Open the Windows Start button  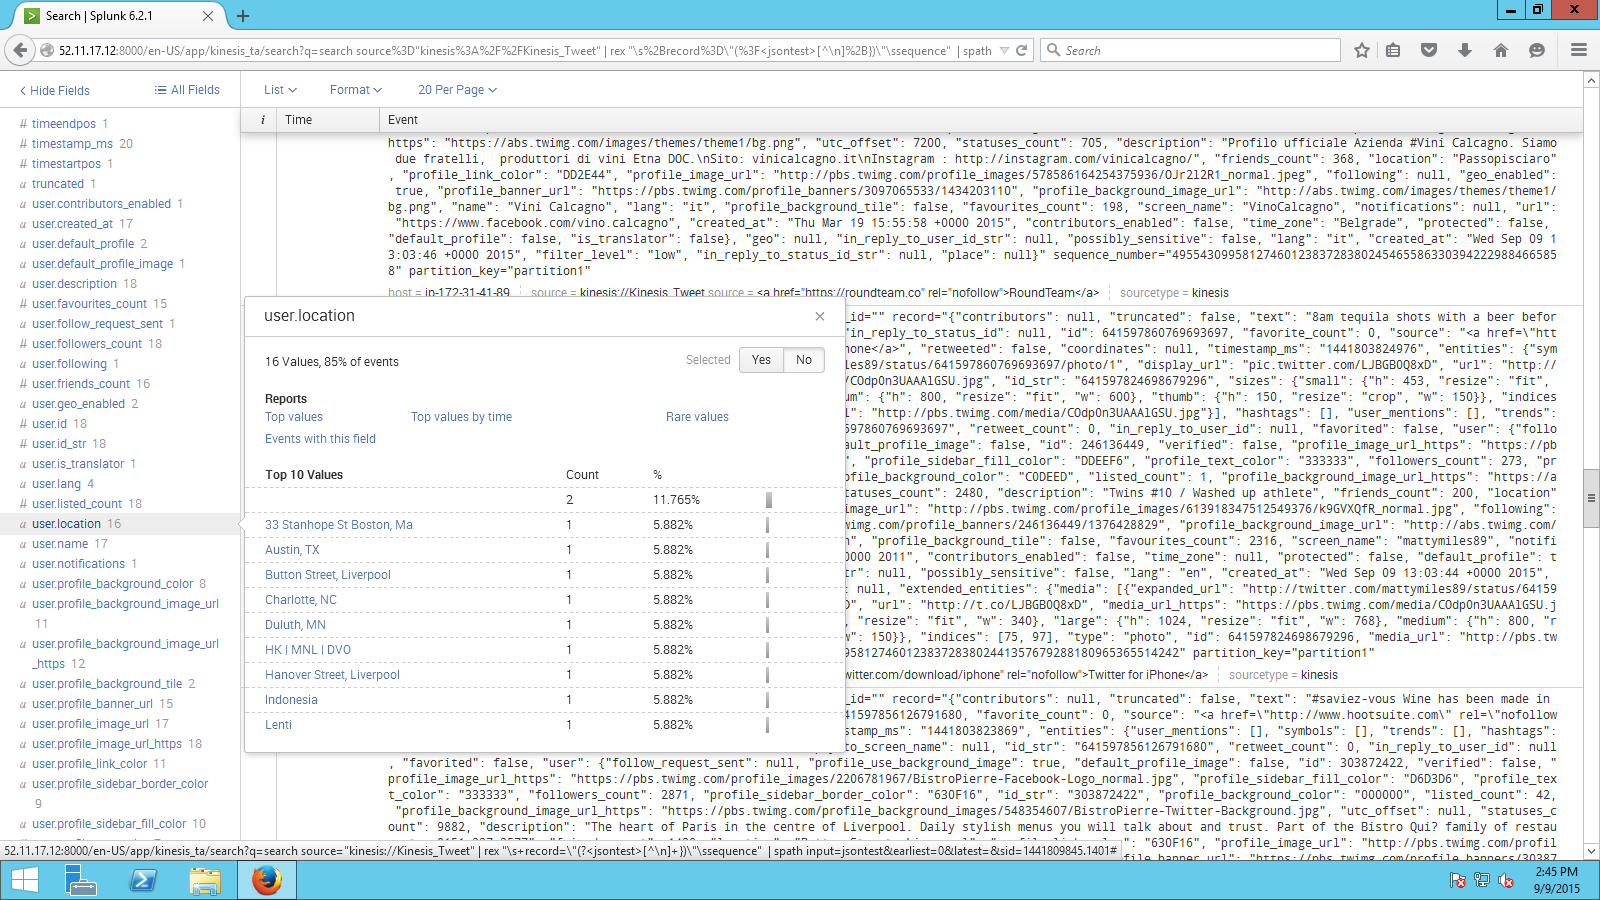(x=24, y=880)
